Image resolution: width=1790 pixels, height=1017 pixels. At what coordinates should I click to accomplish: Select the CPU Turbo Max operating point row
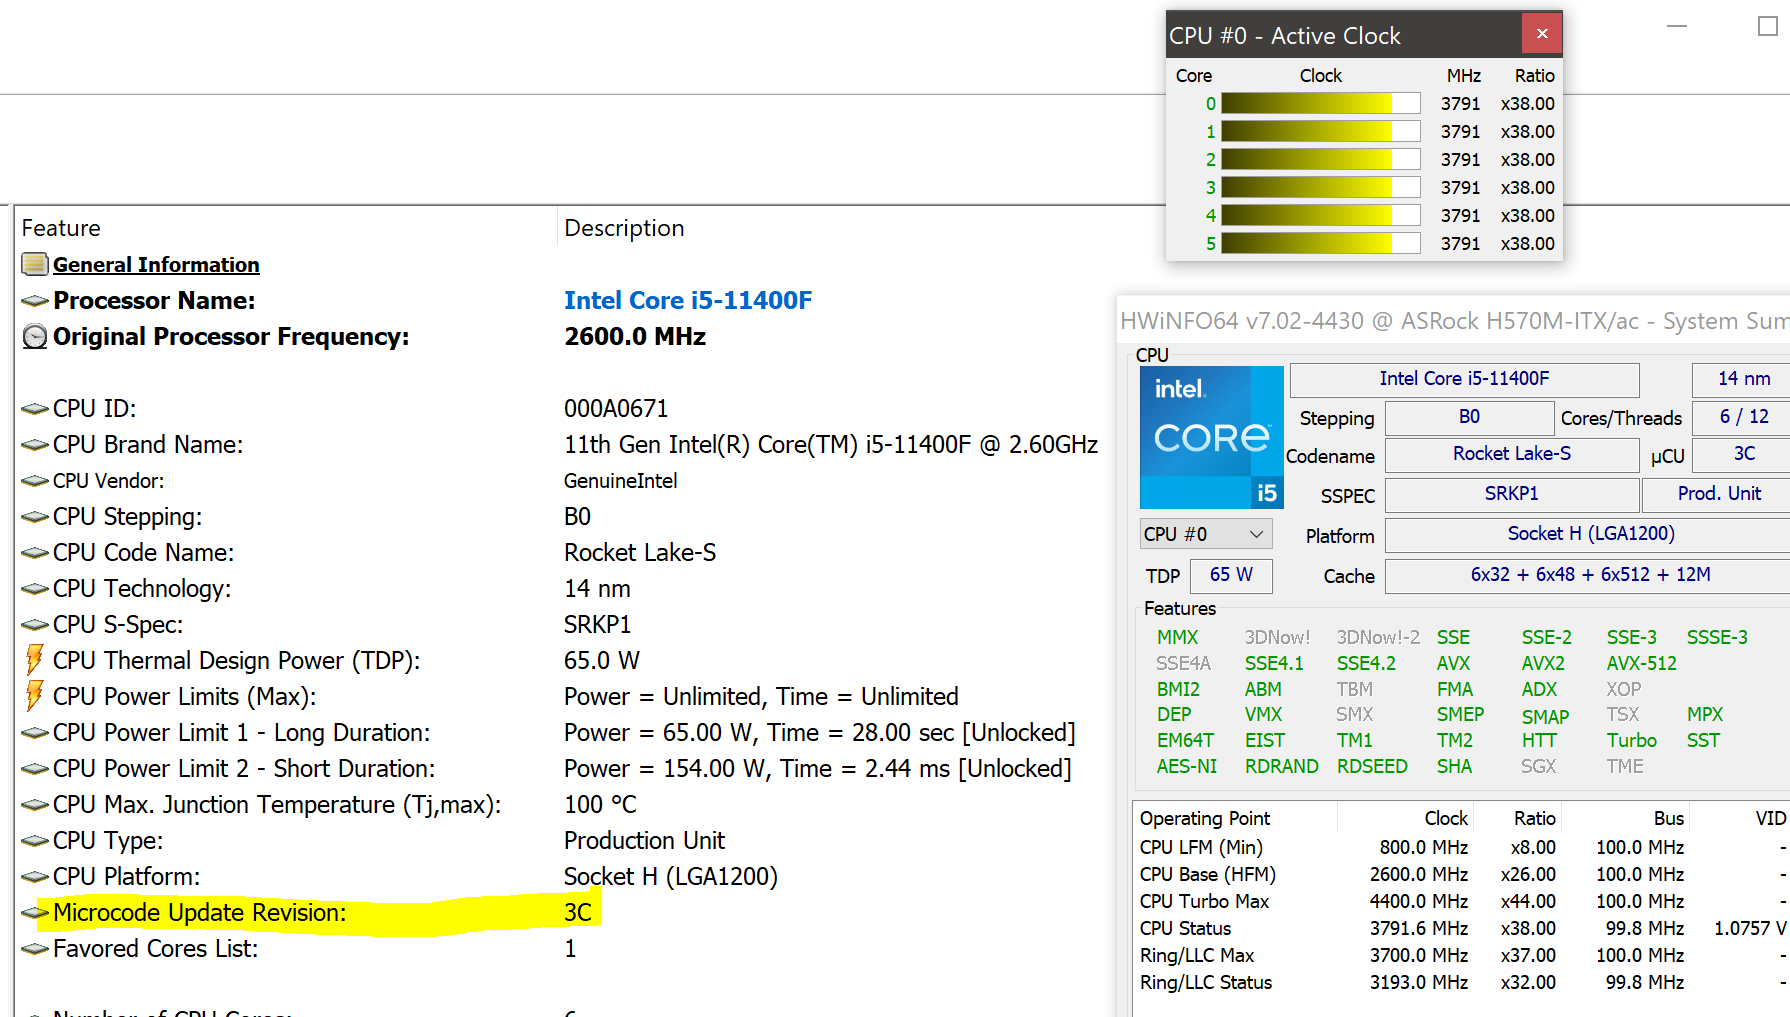(x=1461, y=901)
